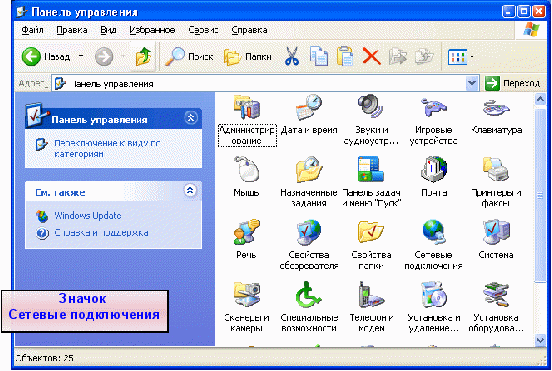Screen dimensions: 552x371
Task: Click the vertical scrollbar thumb
Action: [x=540, y=195]
